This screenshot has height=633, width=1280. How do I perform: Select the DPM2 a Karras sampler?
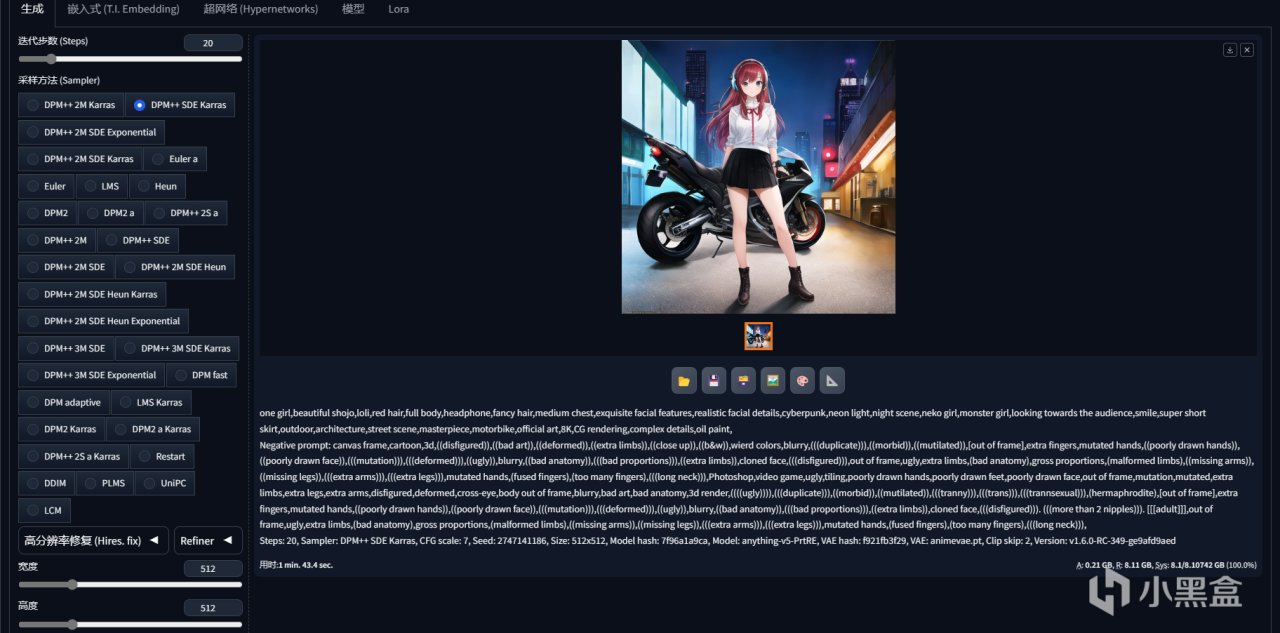pyautogui.click(x=153, y=429)
